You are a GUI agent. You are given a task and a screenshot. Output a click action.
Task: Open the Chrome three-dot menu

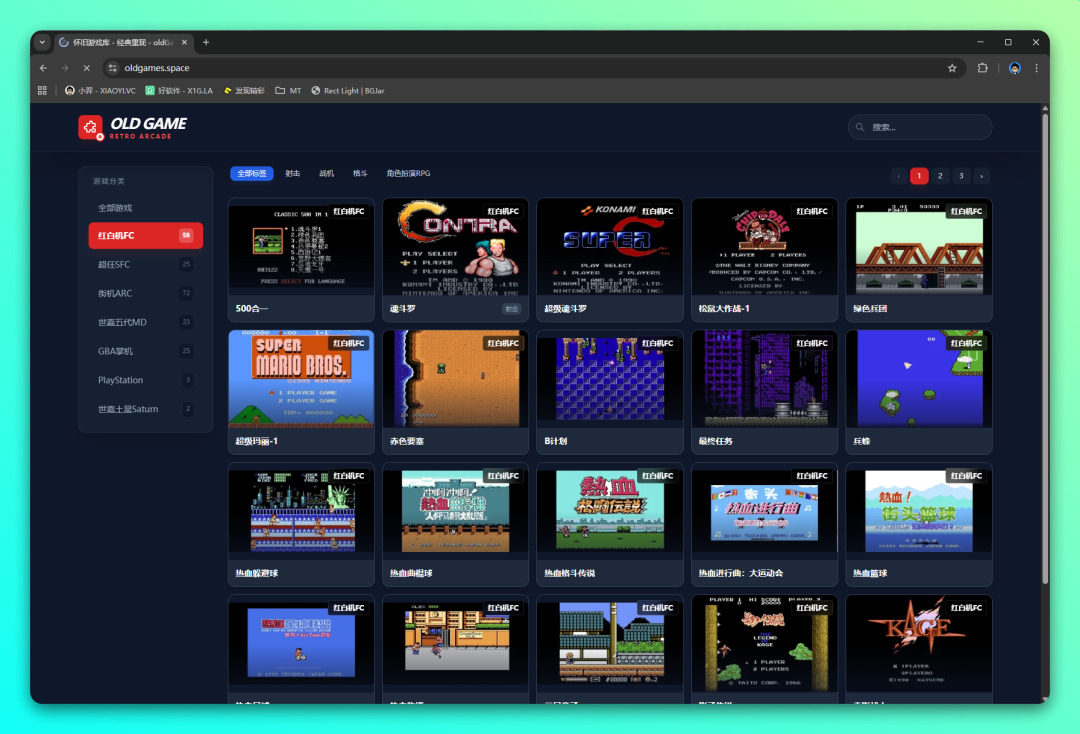(x=1036, y=68)
